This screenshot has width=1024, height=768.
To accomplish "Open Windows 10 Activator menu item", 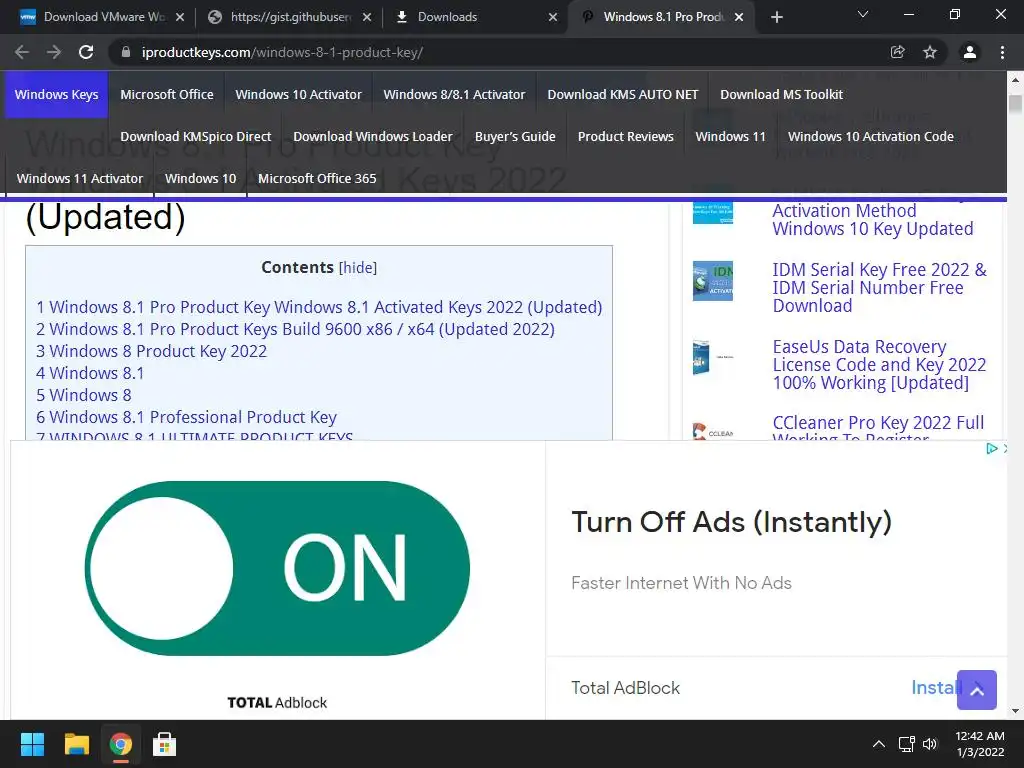I will [x=298, y=95].
